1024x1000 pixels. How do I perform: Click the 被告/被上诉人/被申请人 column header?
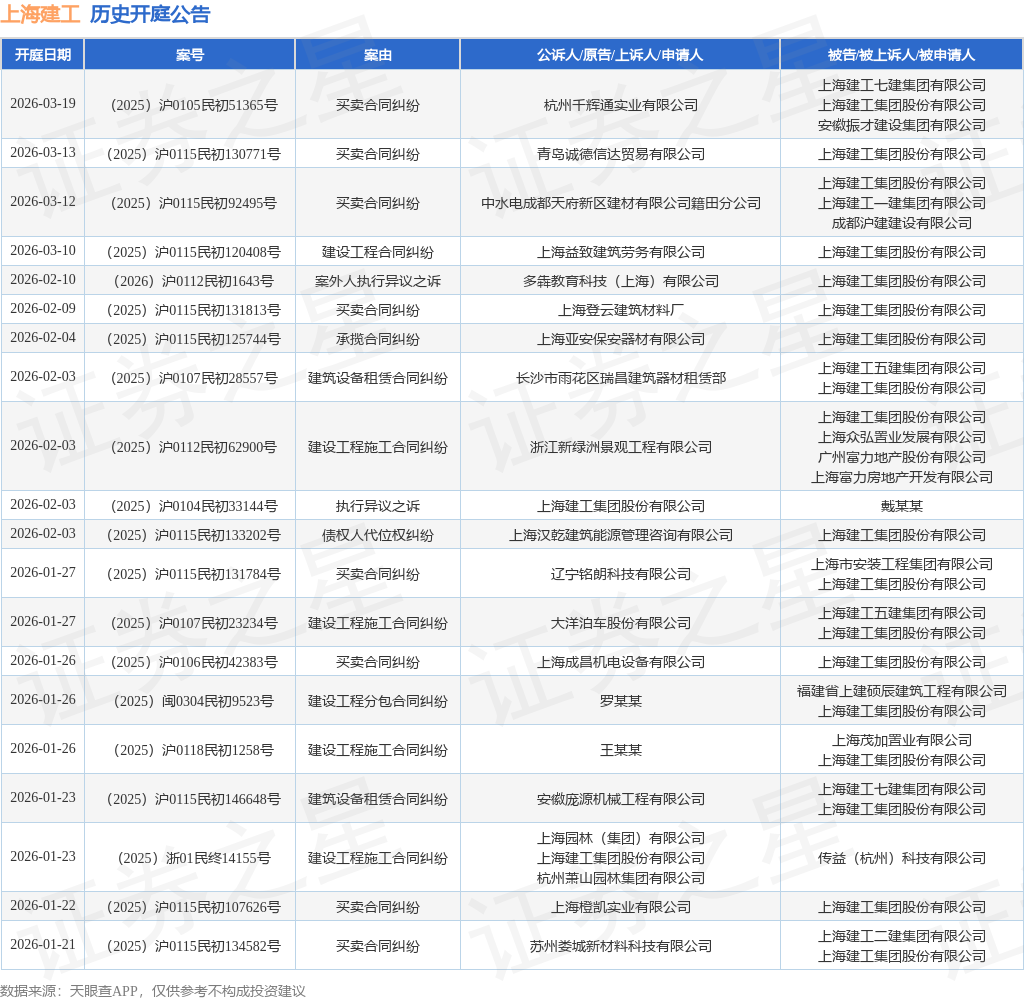click(901, 55)
